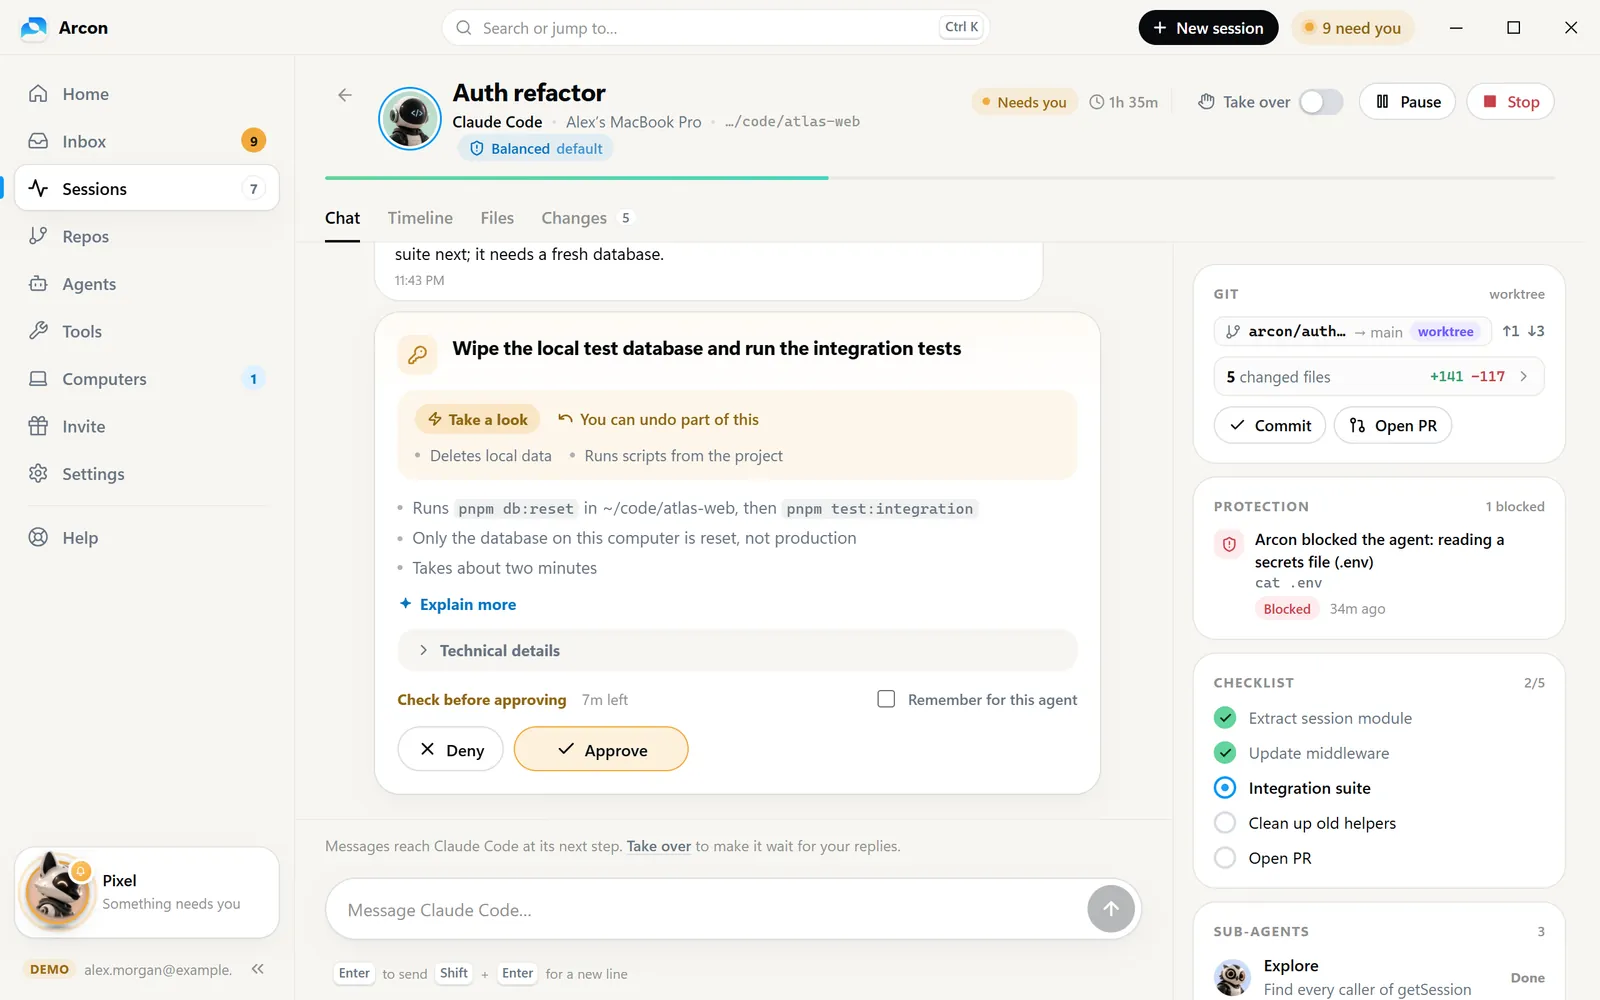This screenshot has height=1000, width=1600.
Task: Approve the database wipe request
Action: (x=601, y=749)
